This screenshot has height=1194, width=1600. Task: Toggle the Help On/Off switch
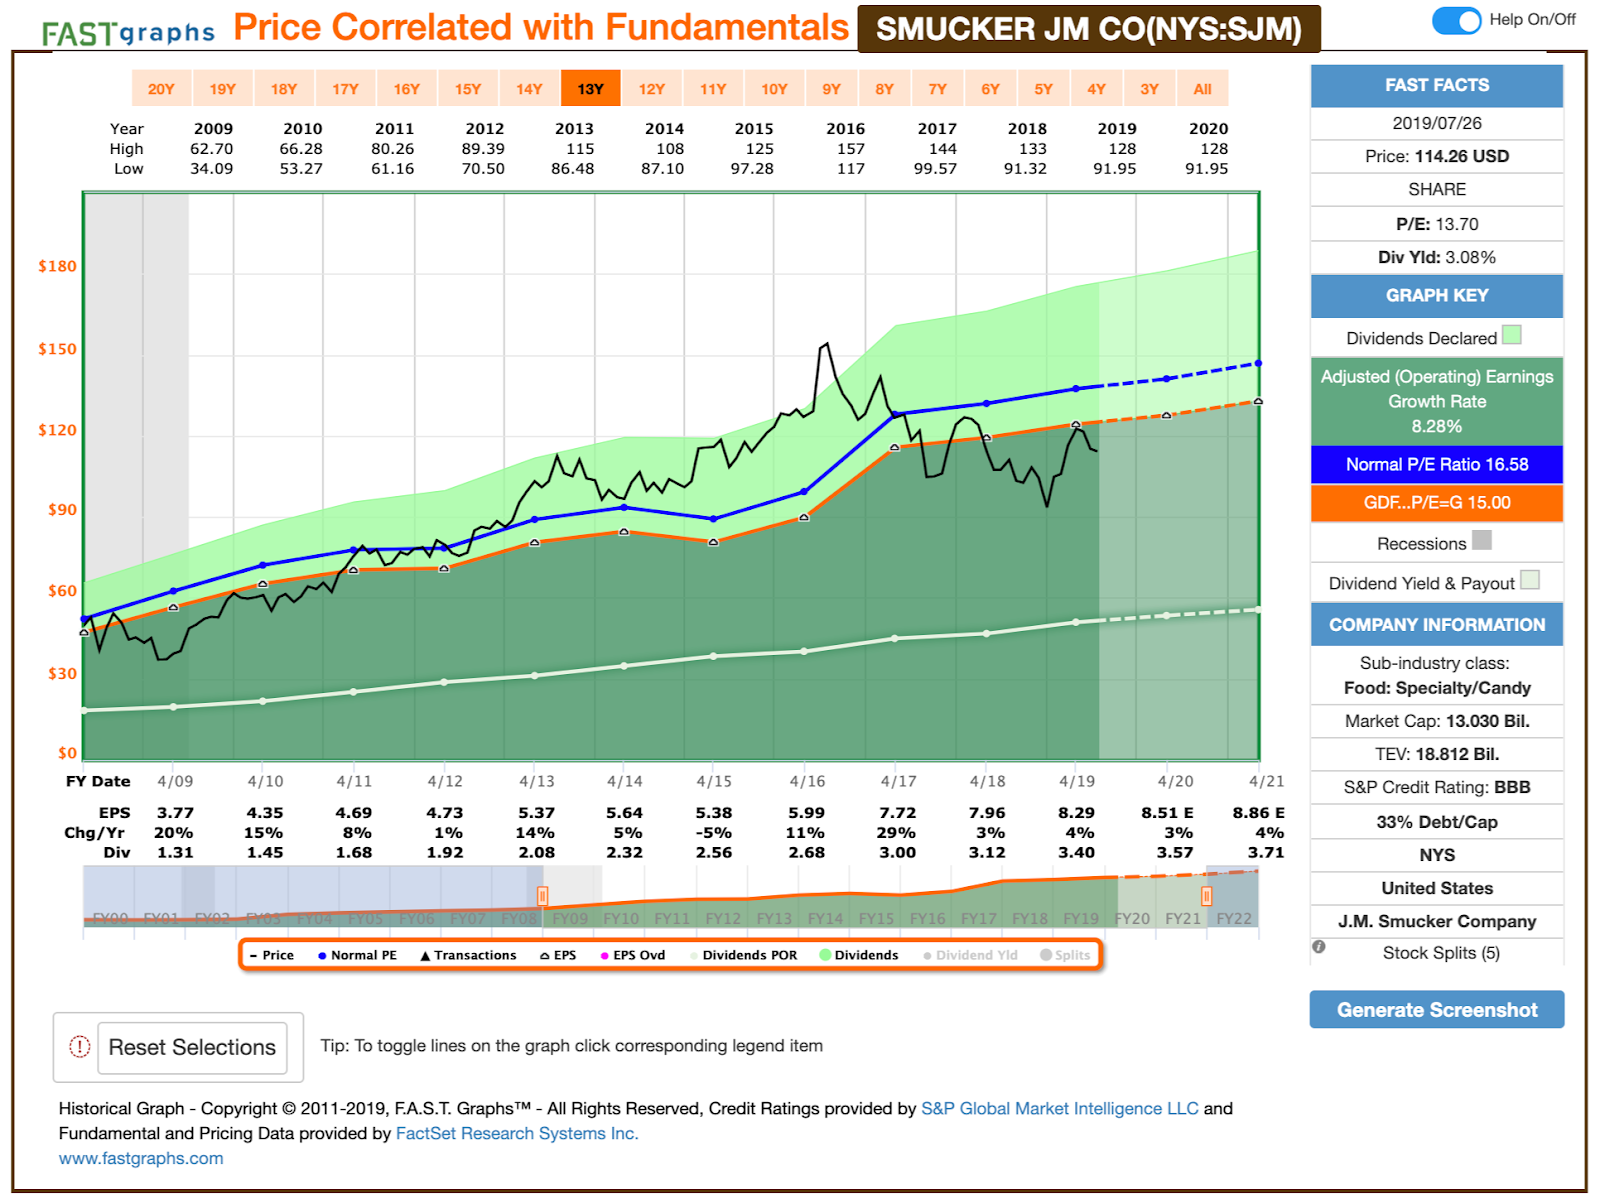coord(1456,20)
